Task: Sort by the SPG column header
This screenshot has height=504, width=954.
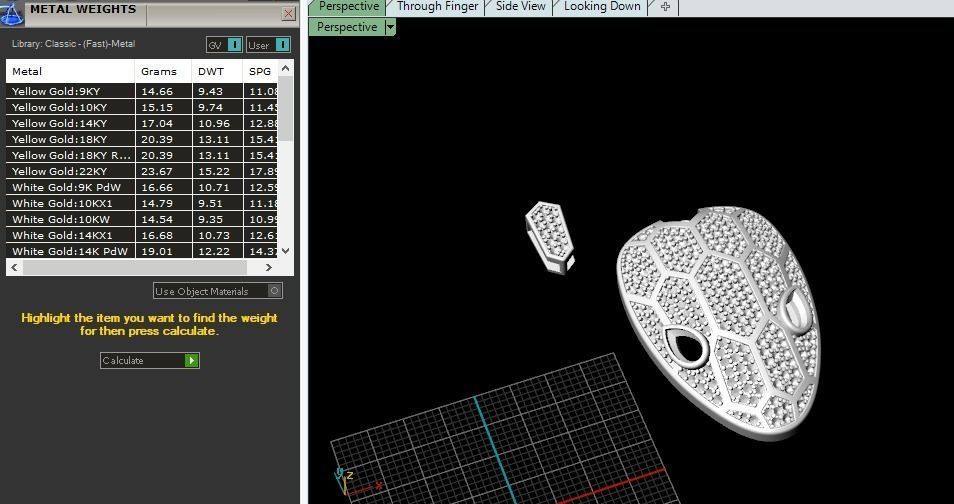Action: [260, 71]
